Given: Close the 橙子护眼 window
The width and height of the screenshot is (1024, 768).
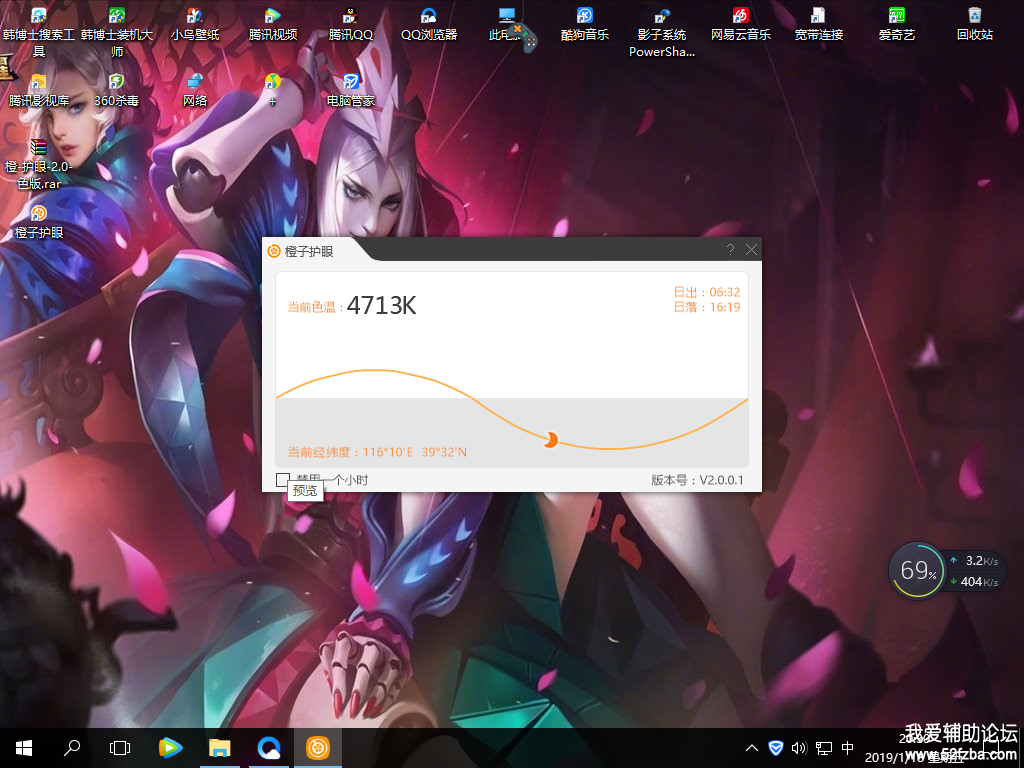Looking at the screenshot, I should [x=751, y=249].
